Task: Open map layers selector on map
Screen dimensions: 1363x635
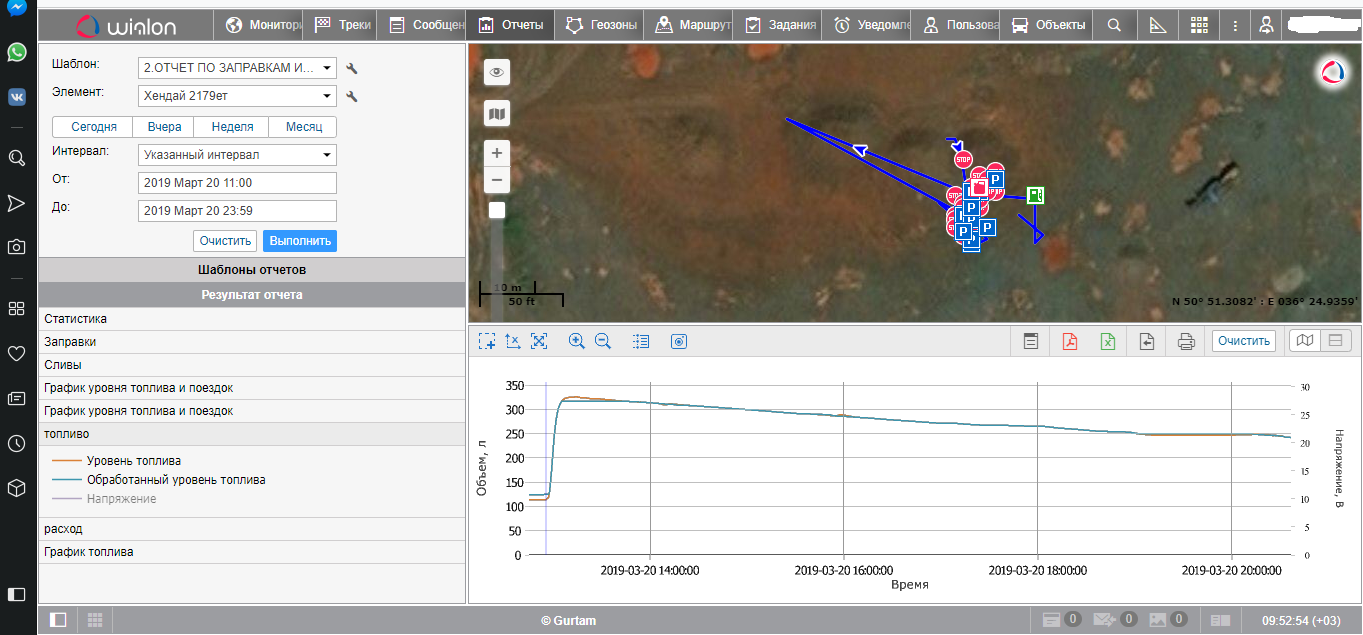Action: tap(497, 114)
